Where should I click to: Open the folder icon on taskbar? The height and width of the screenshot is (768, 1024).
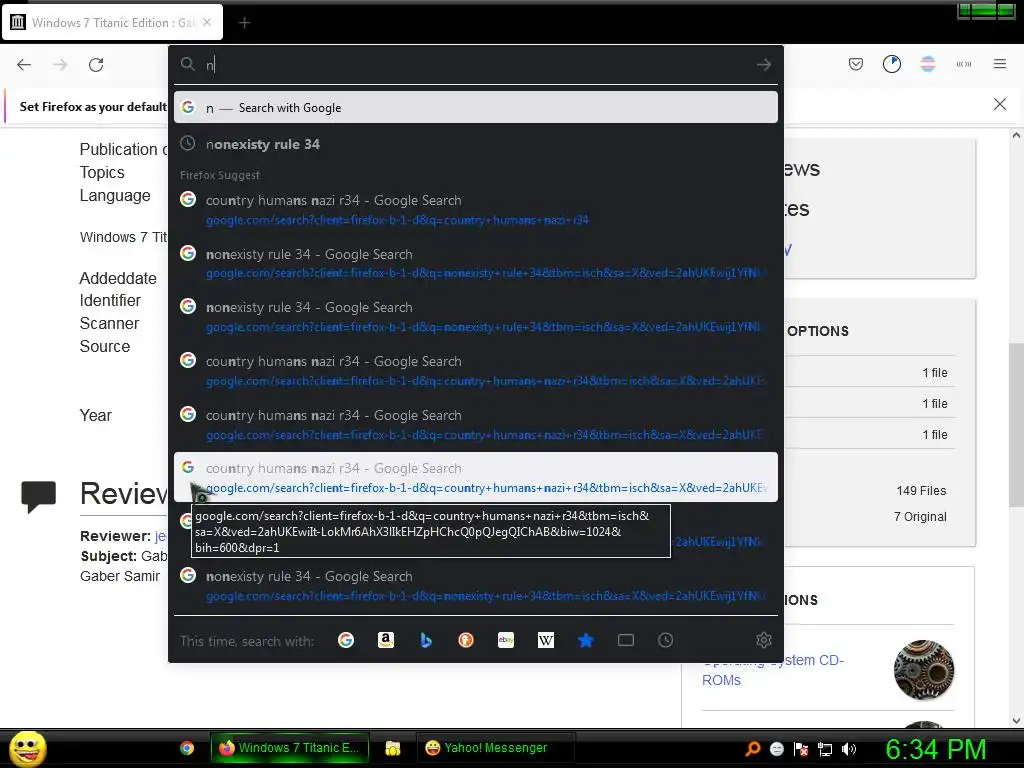392,748
